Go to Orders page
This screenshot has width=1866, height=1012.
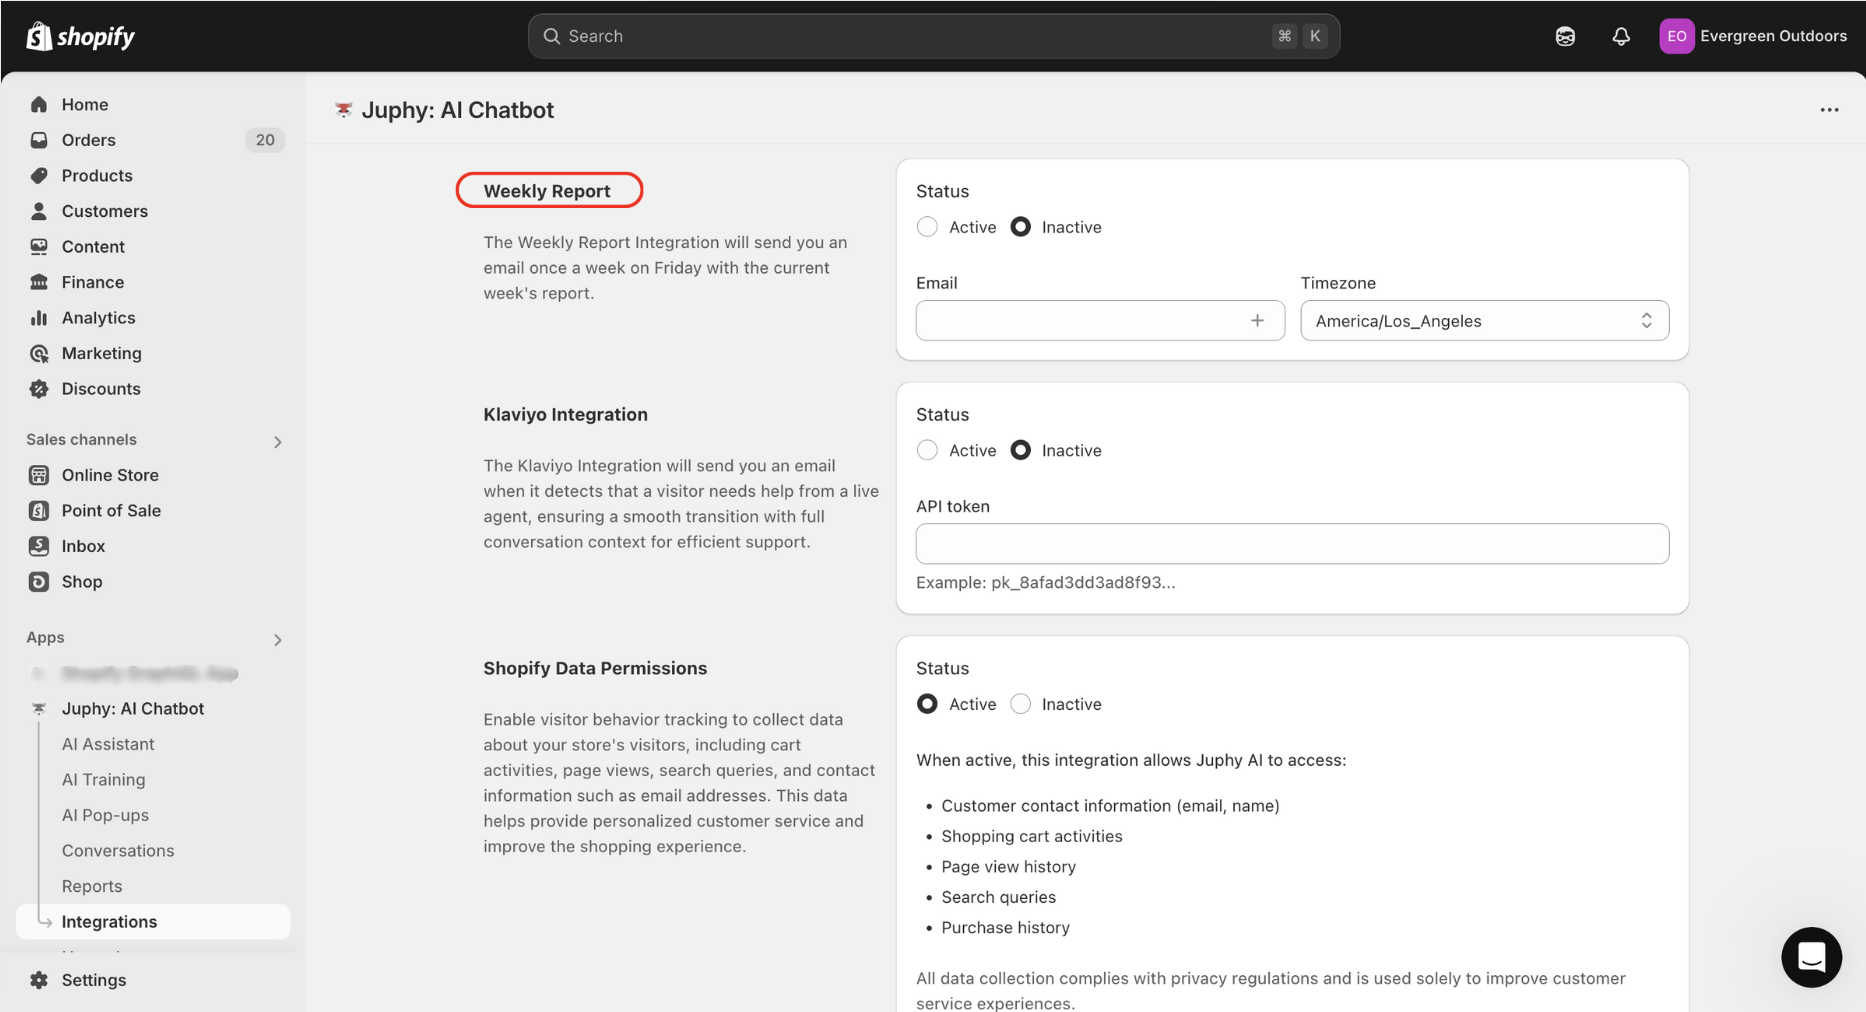point(89,140)
